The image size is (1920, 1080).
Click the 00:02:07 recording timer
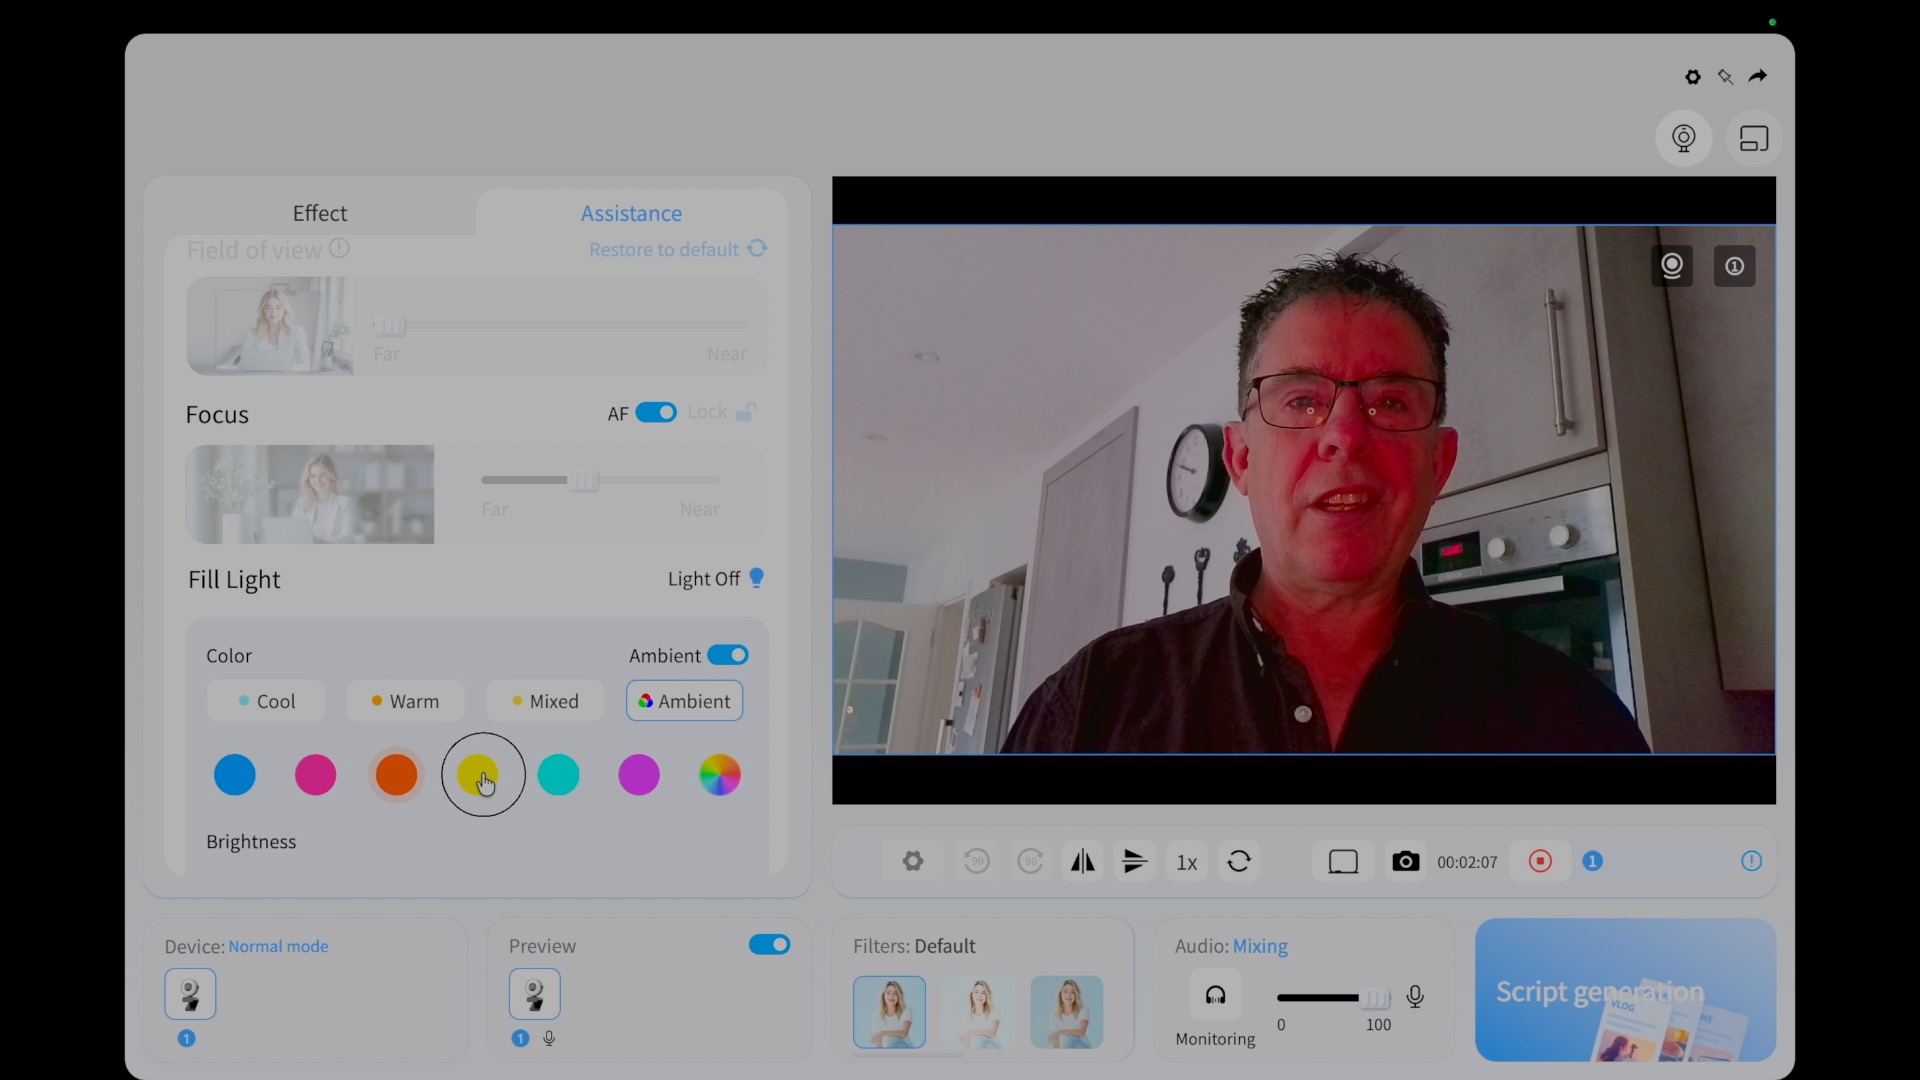tap(1467, 862)
